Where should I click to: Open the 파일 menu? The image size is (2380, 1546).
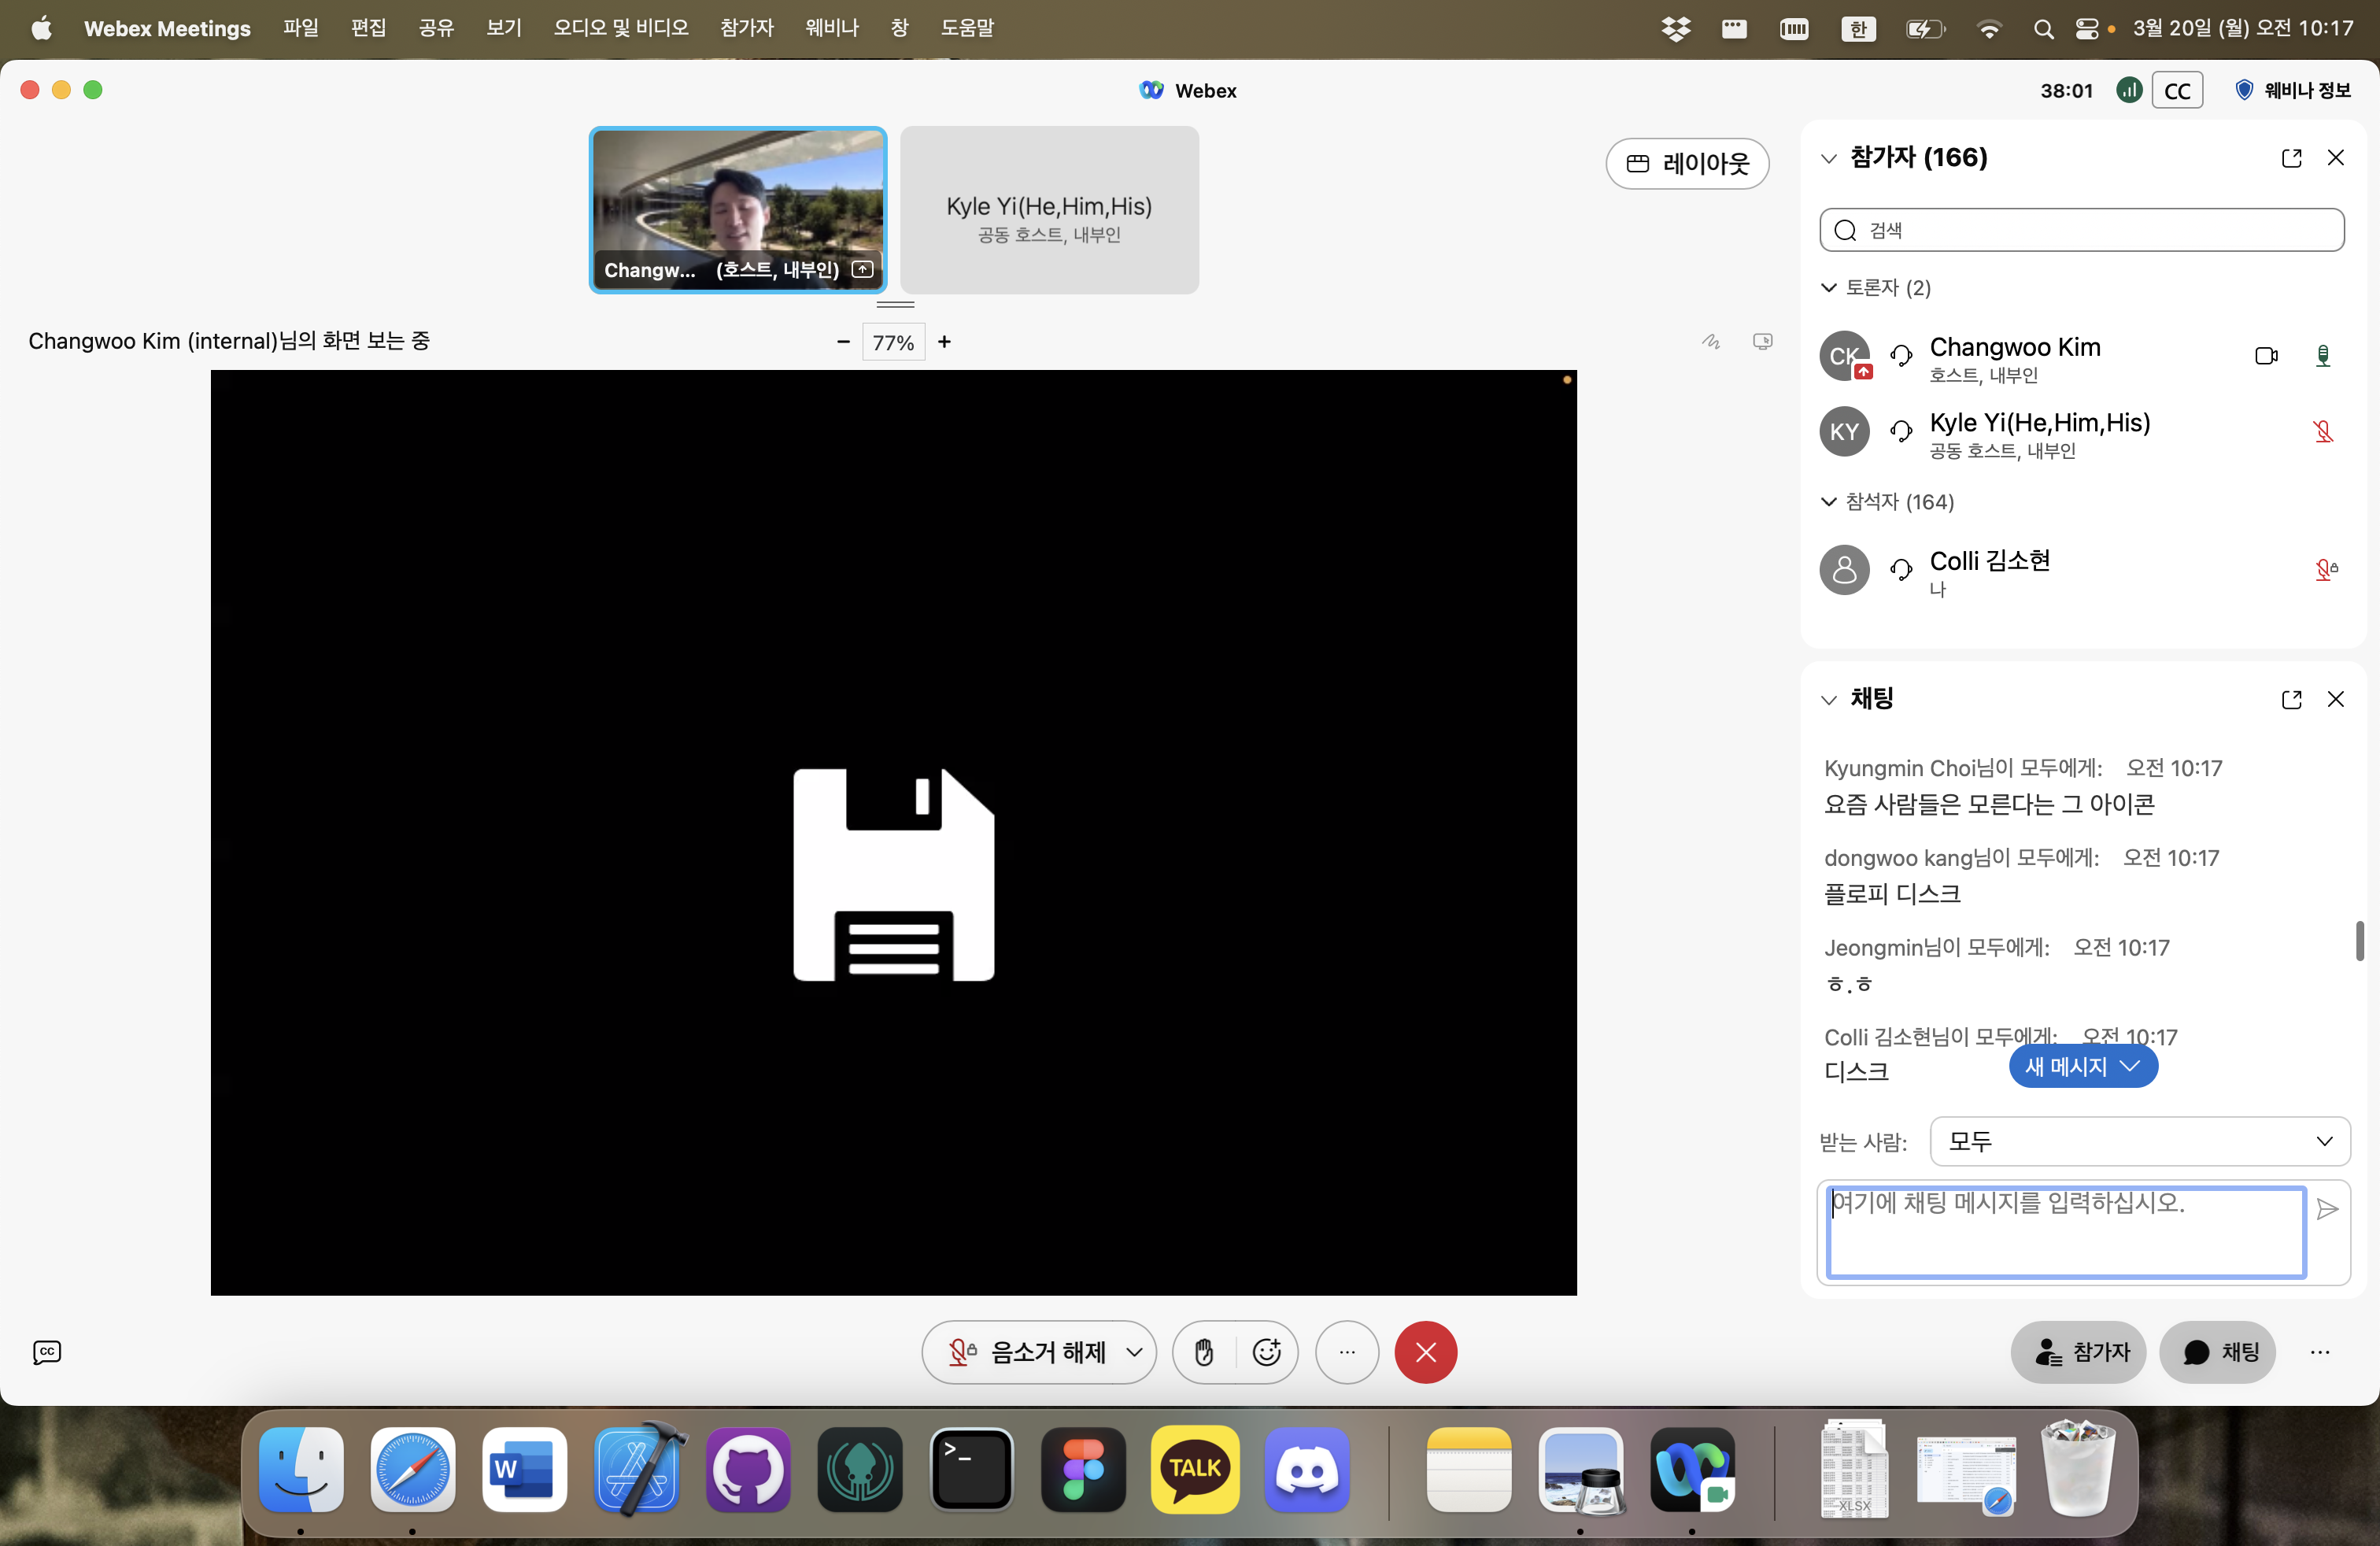coord(300,28)
